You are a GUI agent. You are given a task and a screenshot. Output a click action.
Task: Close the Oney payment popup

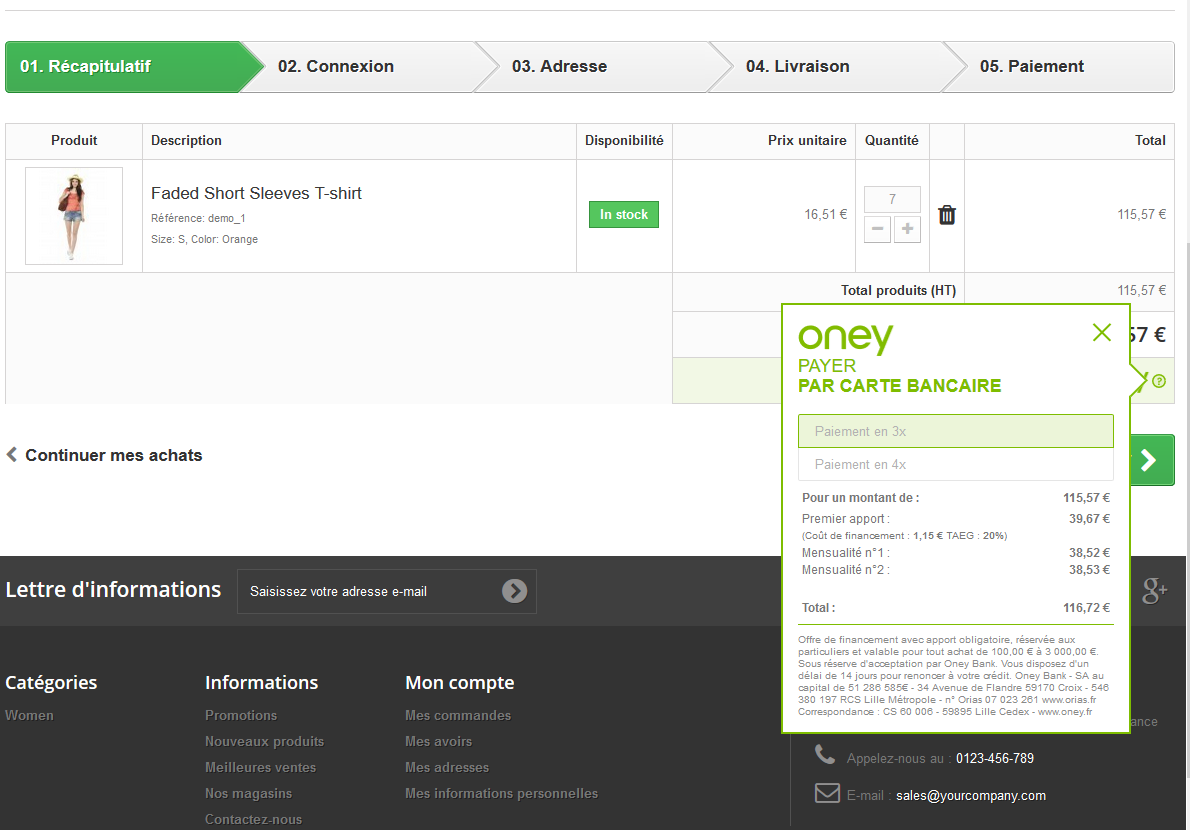1101,332
